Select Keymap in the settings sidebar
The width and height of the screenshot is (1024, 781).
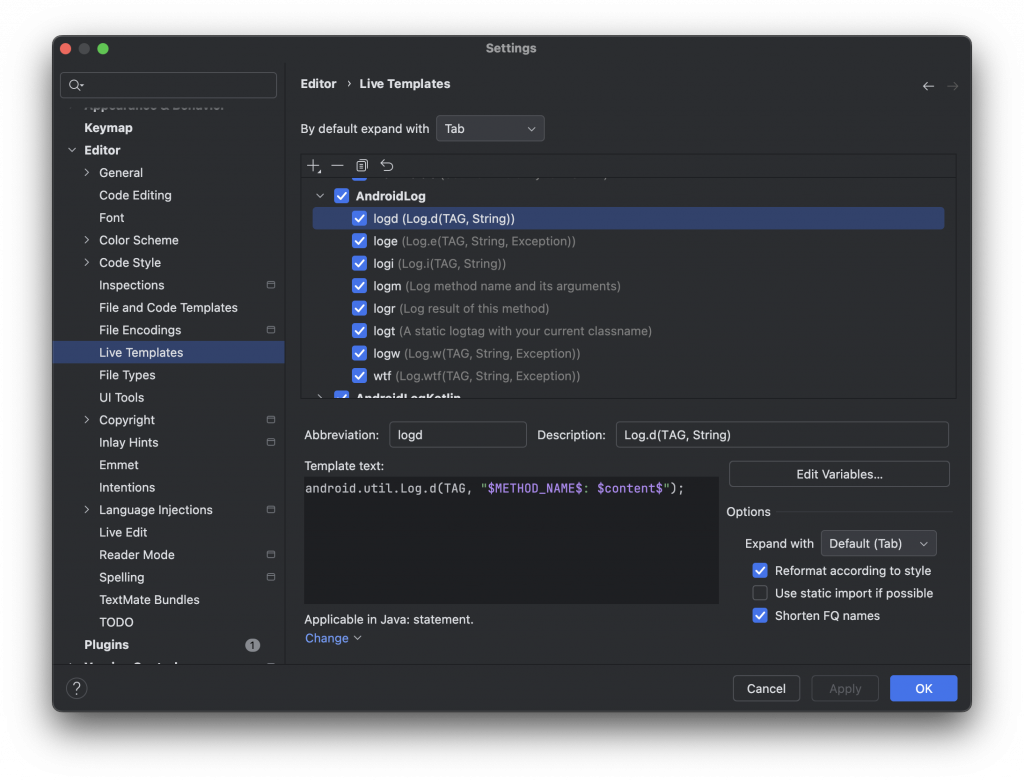pos(108,128)
